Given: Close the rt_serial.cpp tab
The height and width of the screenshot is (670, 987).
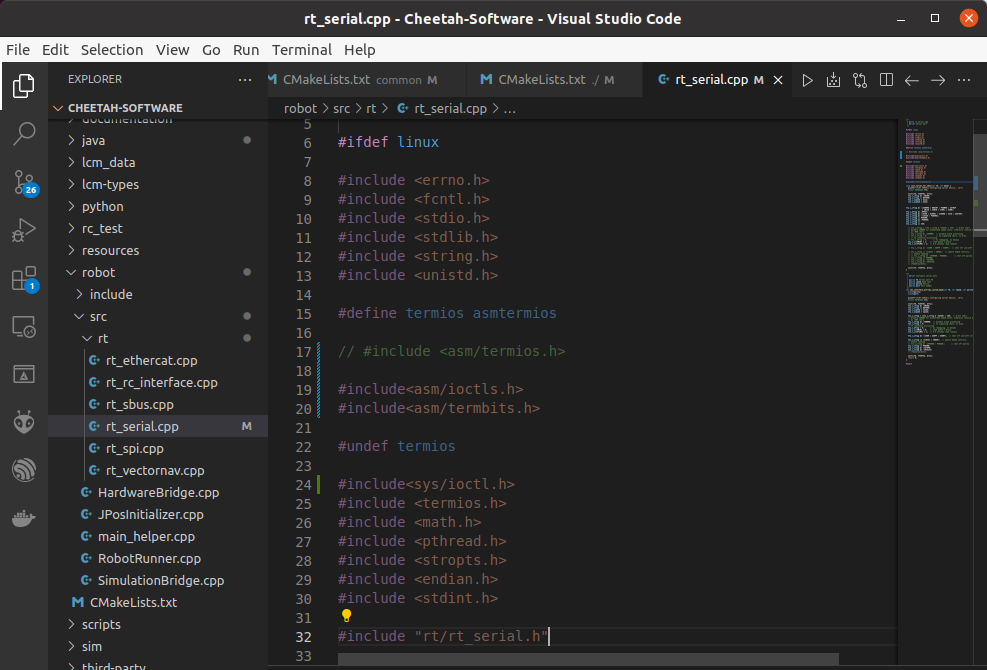Looking at the screenshot, I should (x=778, y=78).
